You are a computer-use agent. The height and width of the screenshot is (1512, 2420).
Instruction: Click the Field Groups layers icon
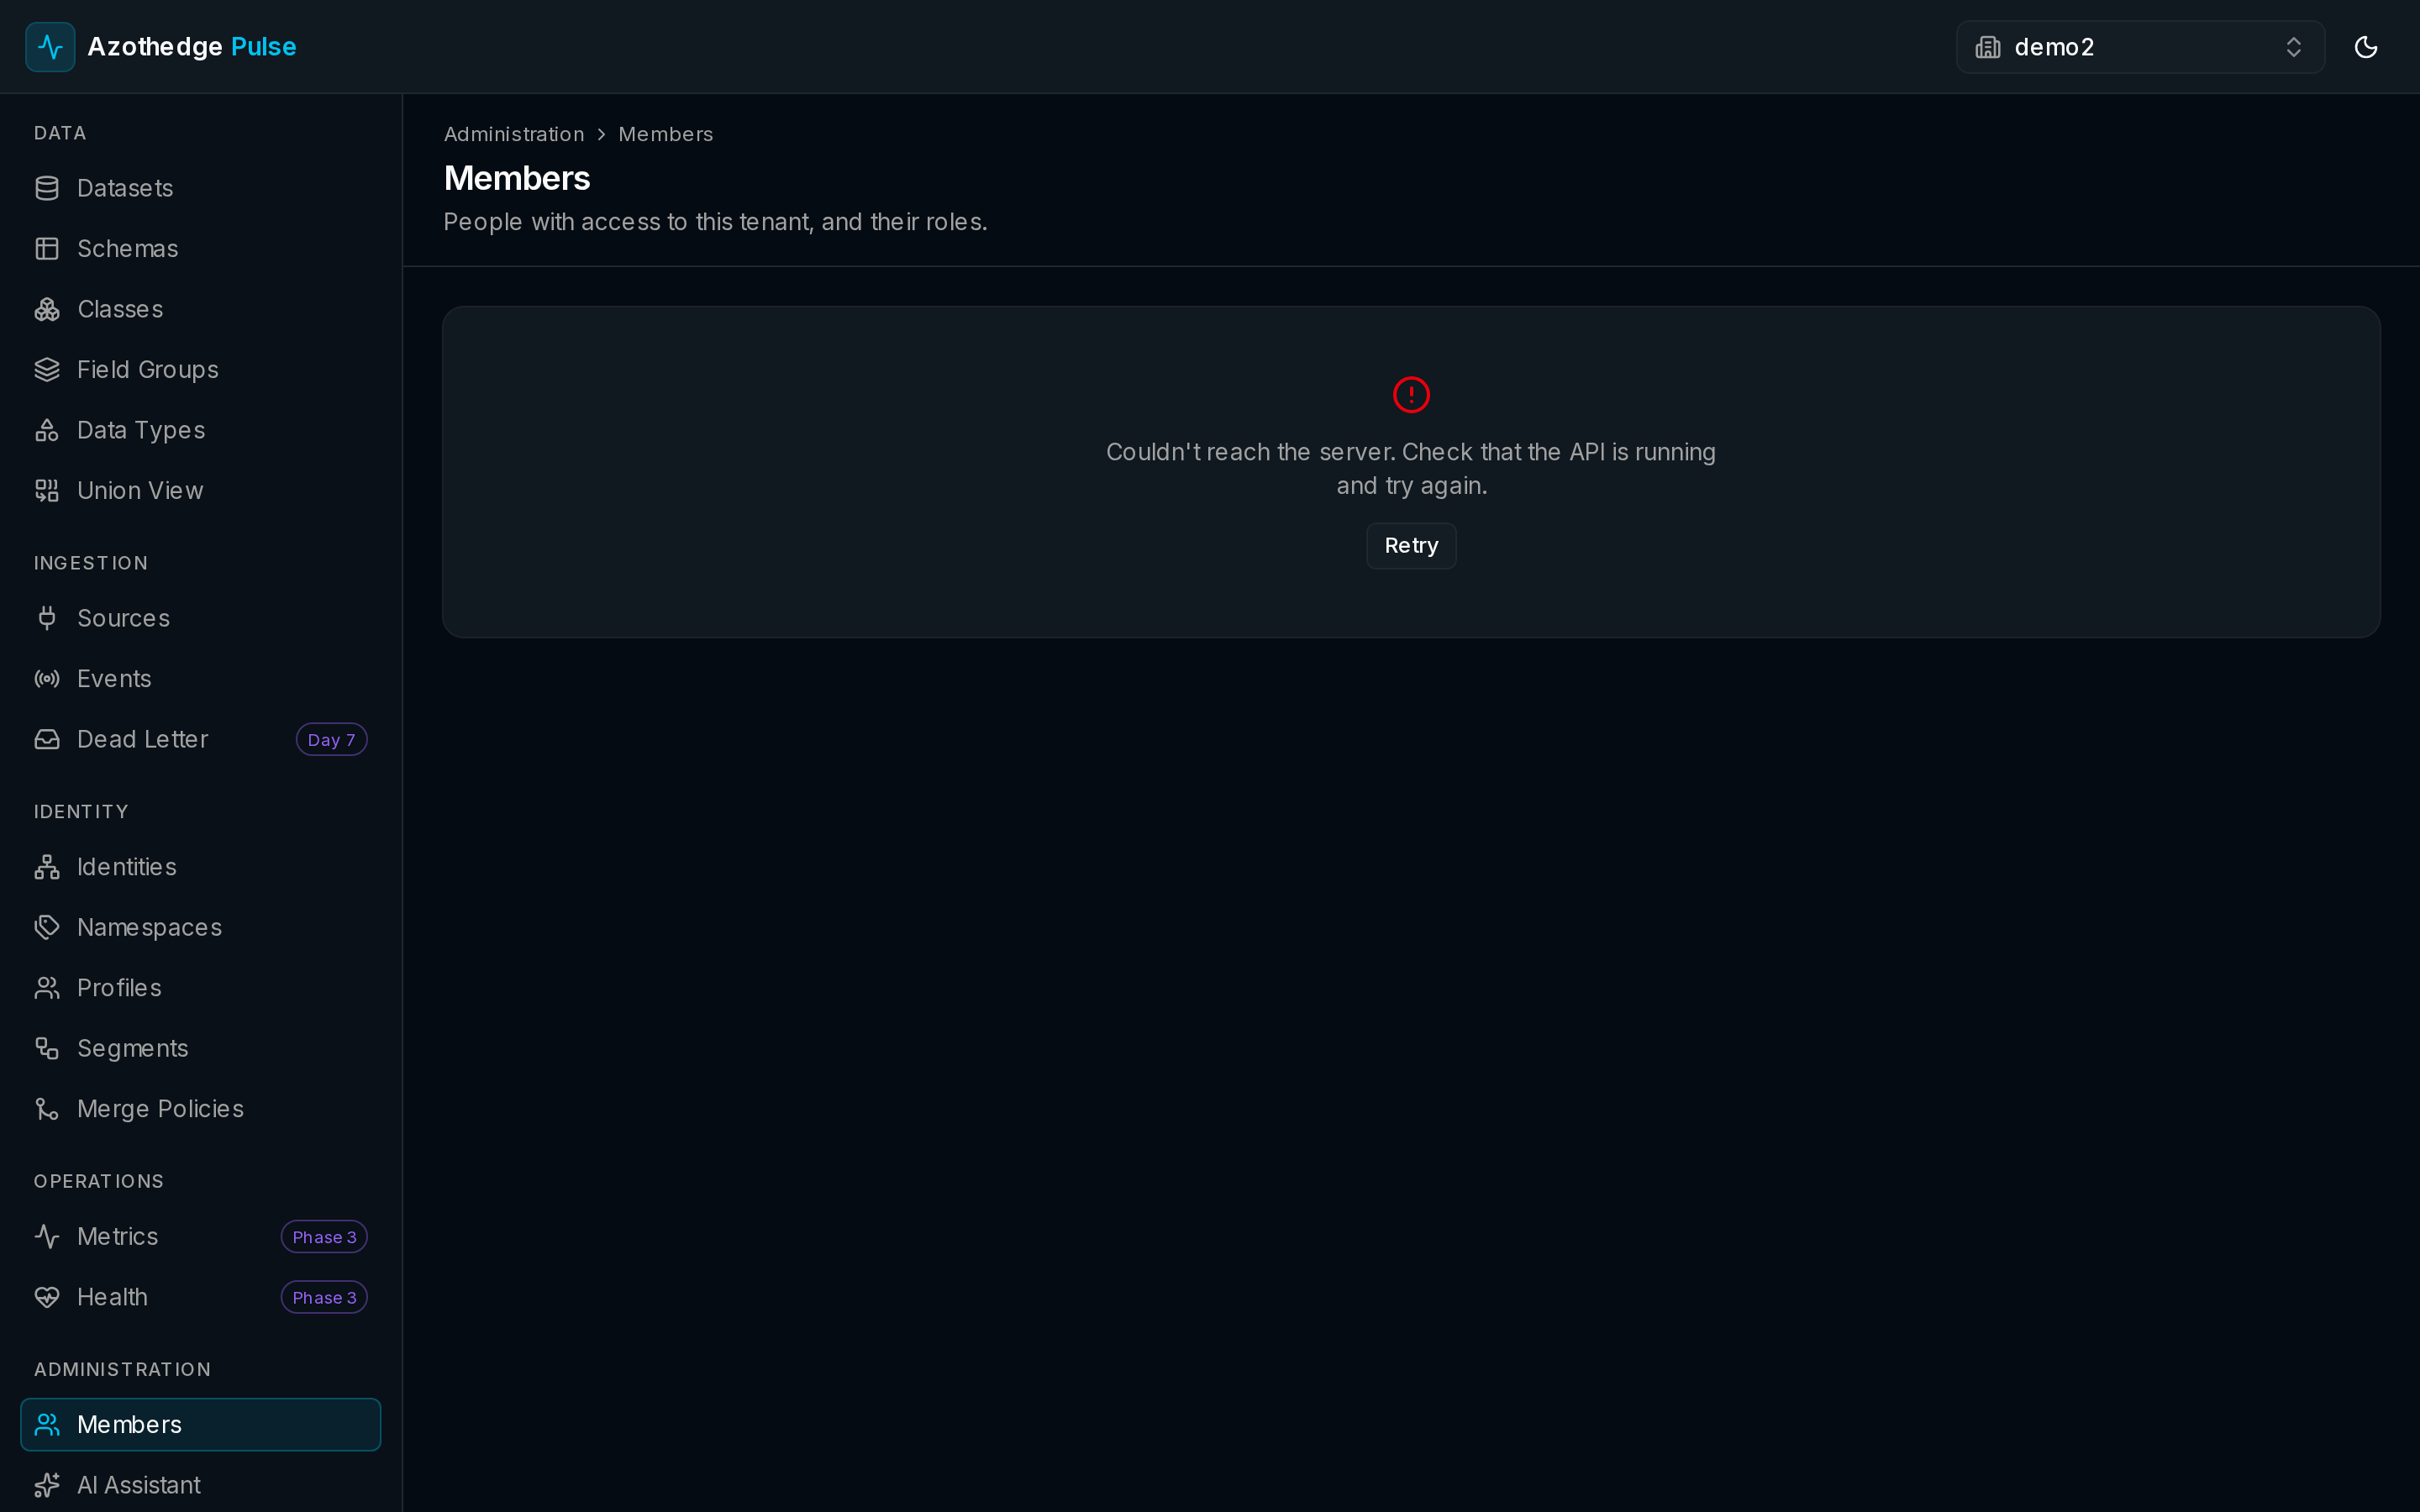tap(47, 370)
